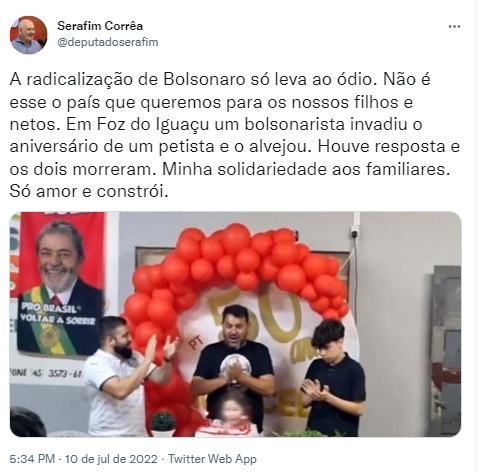Select the tweet text about Foz do Iguaçu
Viewport: 478px width, 472px height.
[x=235, y=135]
